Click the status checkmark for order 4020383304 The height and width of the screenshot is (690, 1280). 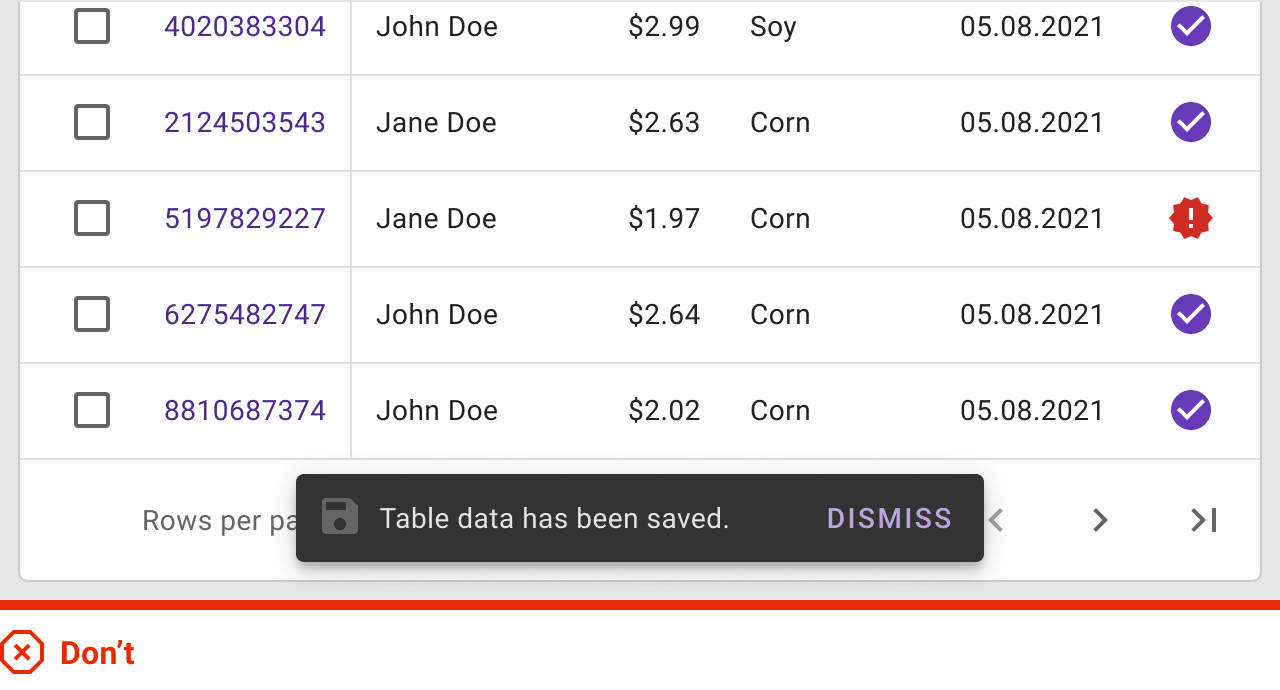[x=1190, y=27]
